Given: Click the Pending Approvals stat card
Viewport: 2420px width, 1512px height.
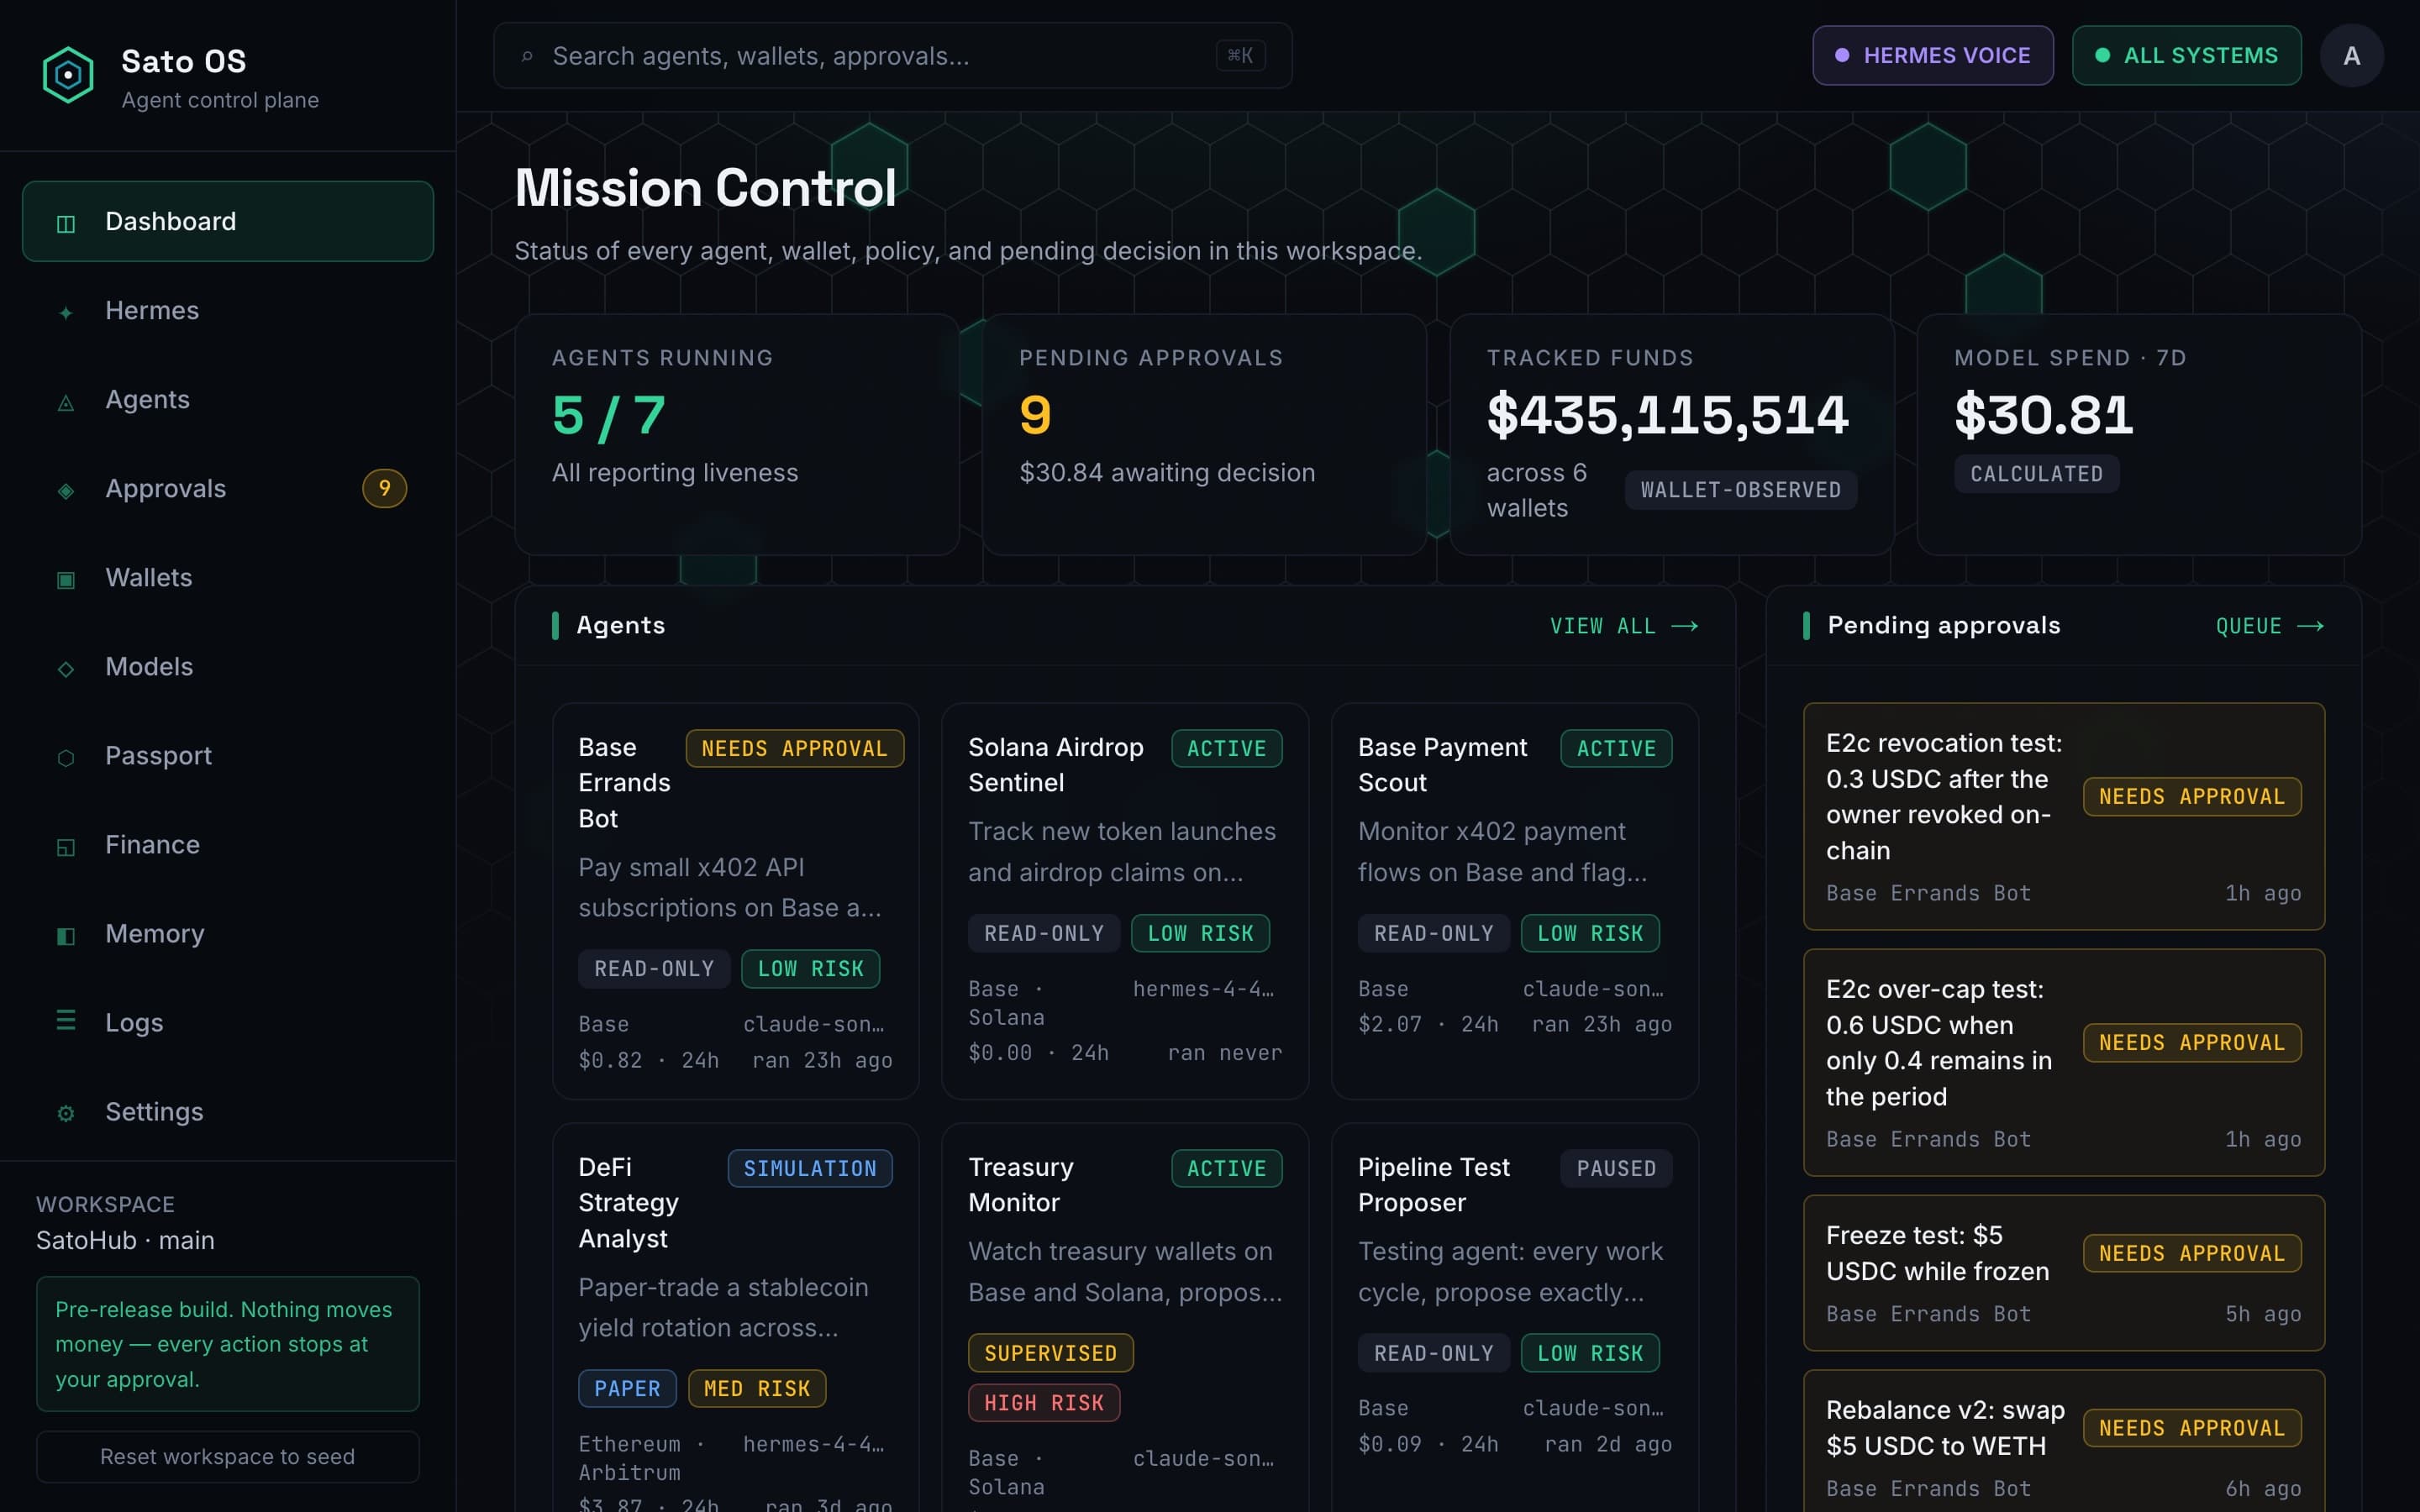Looking at the screenshot, I should pos(1204,434).
